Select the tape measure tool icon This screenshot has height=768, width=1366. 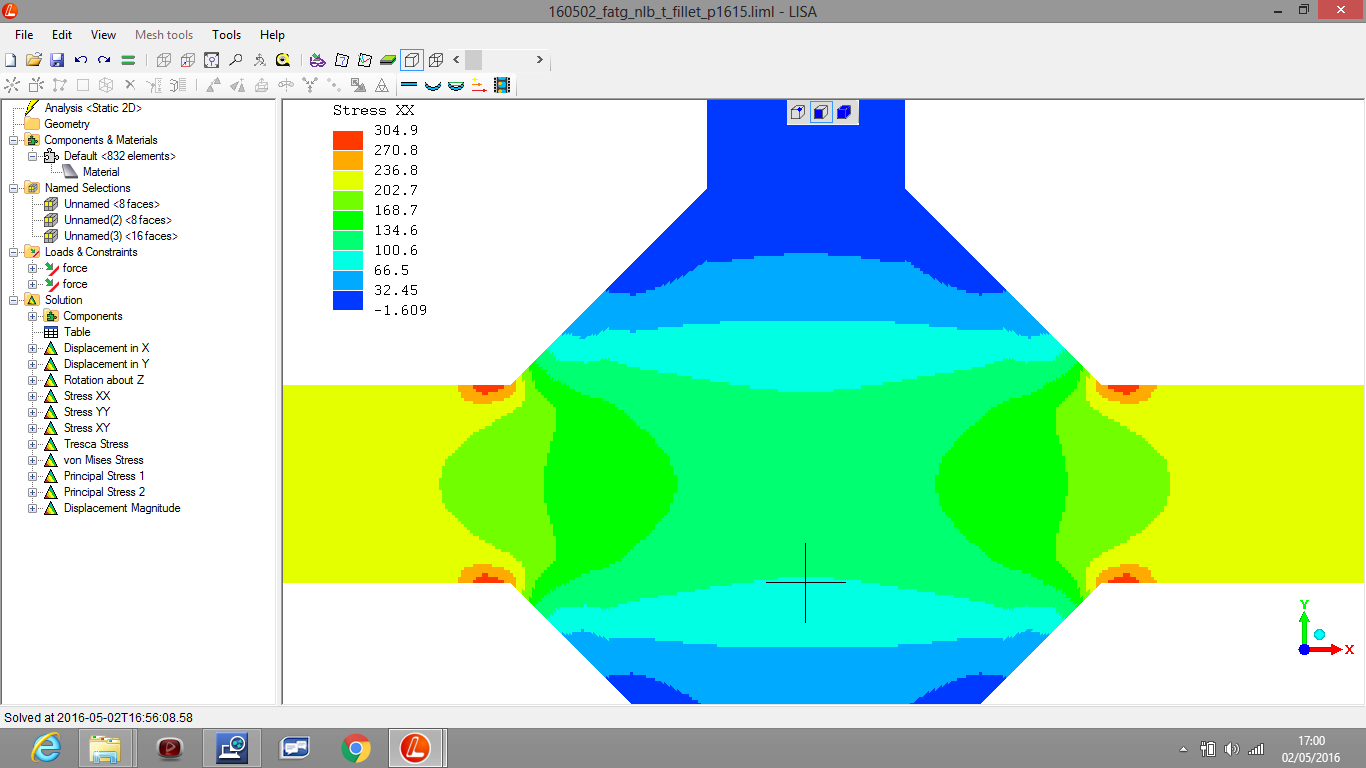tap(283, 60)
